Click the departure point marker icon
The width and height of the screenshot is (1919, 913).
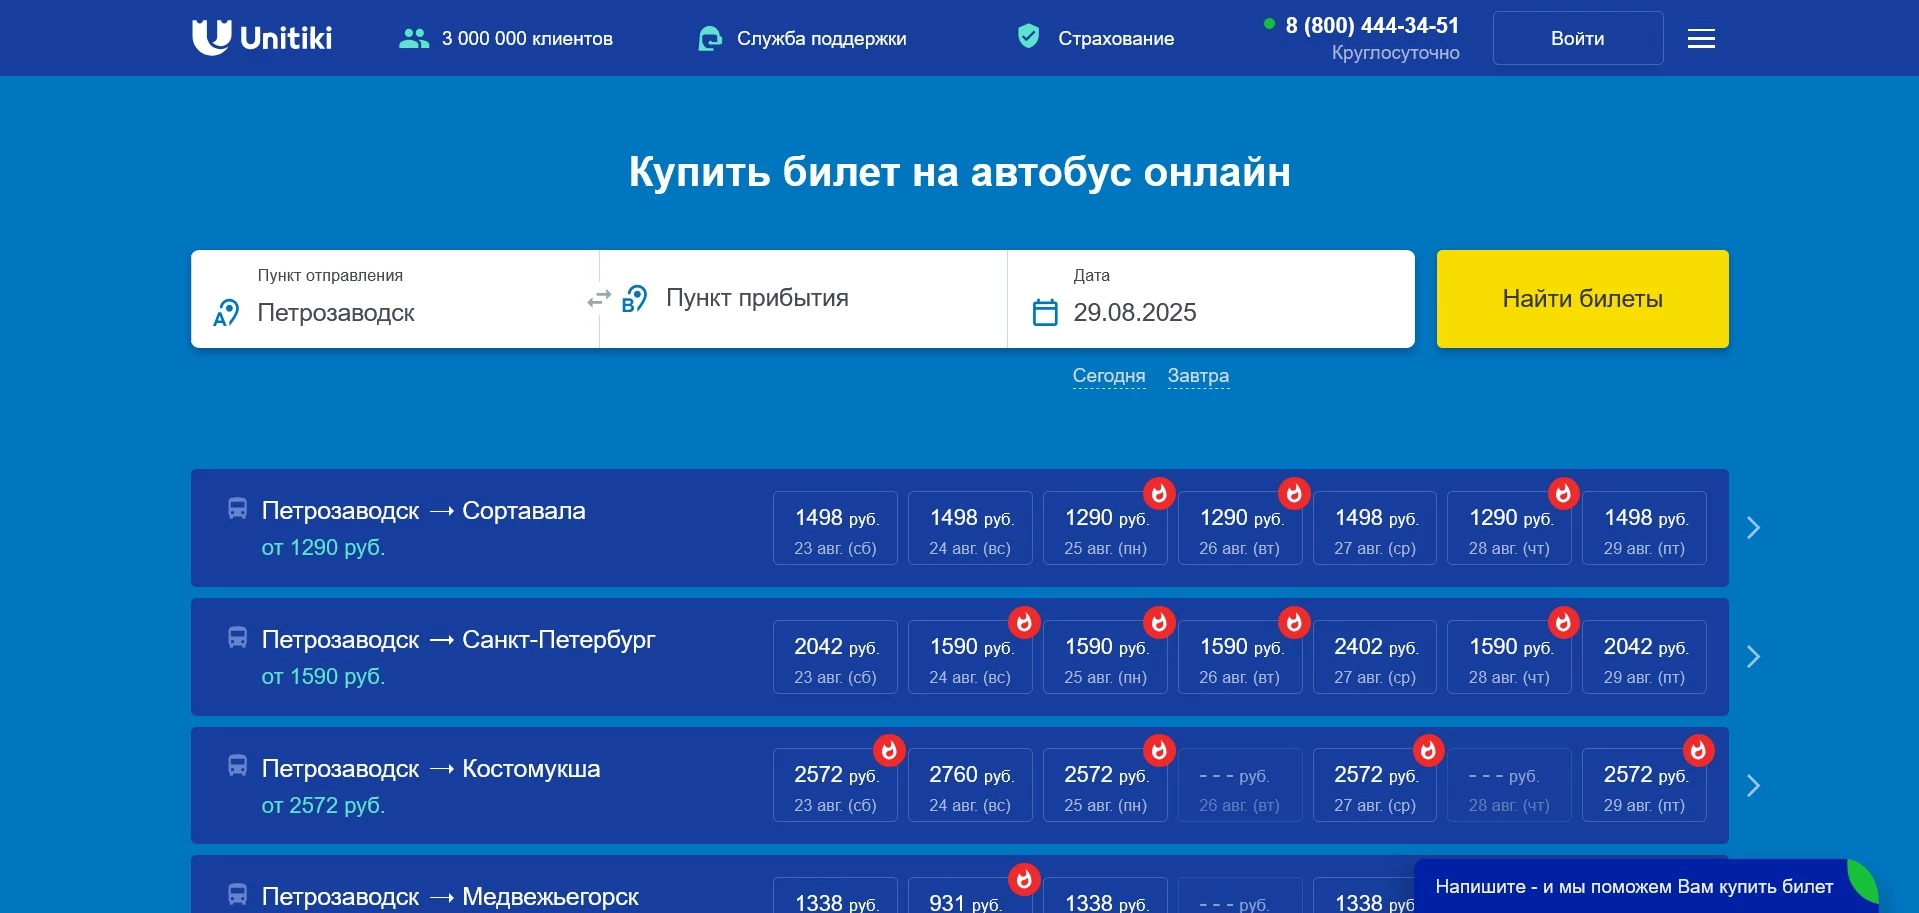224,313
